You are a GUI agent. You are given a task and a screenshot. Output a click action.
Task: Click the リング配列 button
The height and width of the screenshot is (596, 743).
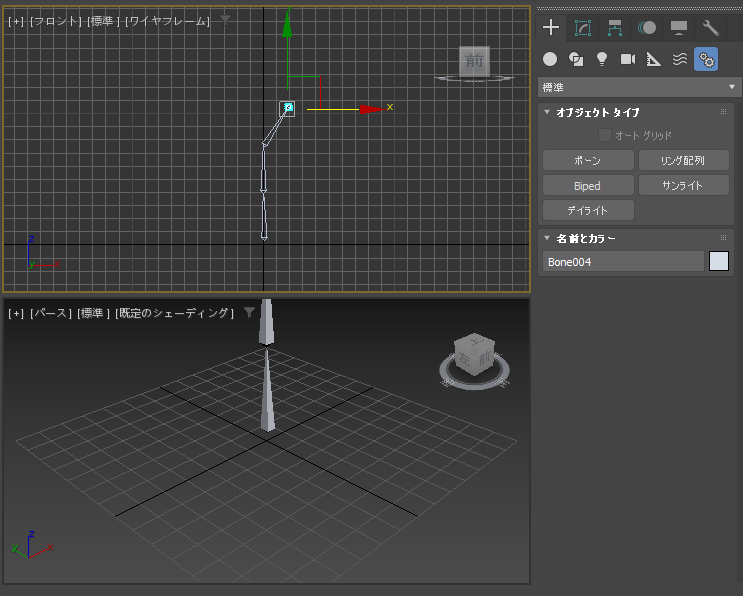[x=684, y=160]
